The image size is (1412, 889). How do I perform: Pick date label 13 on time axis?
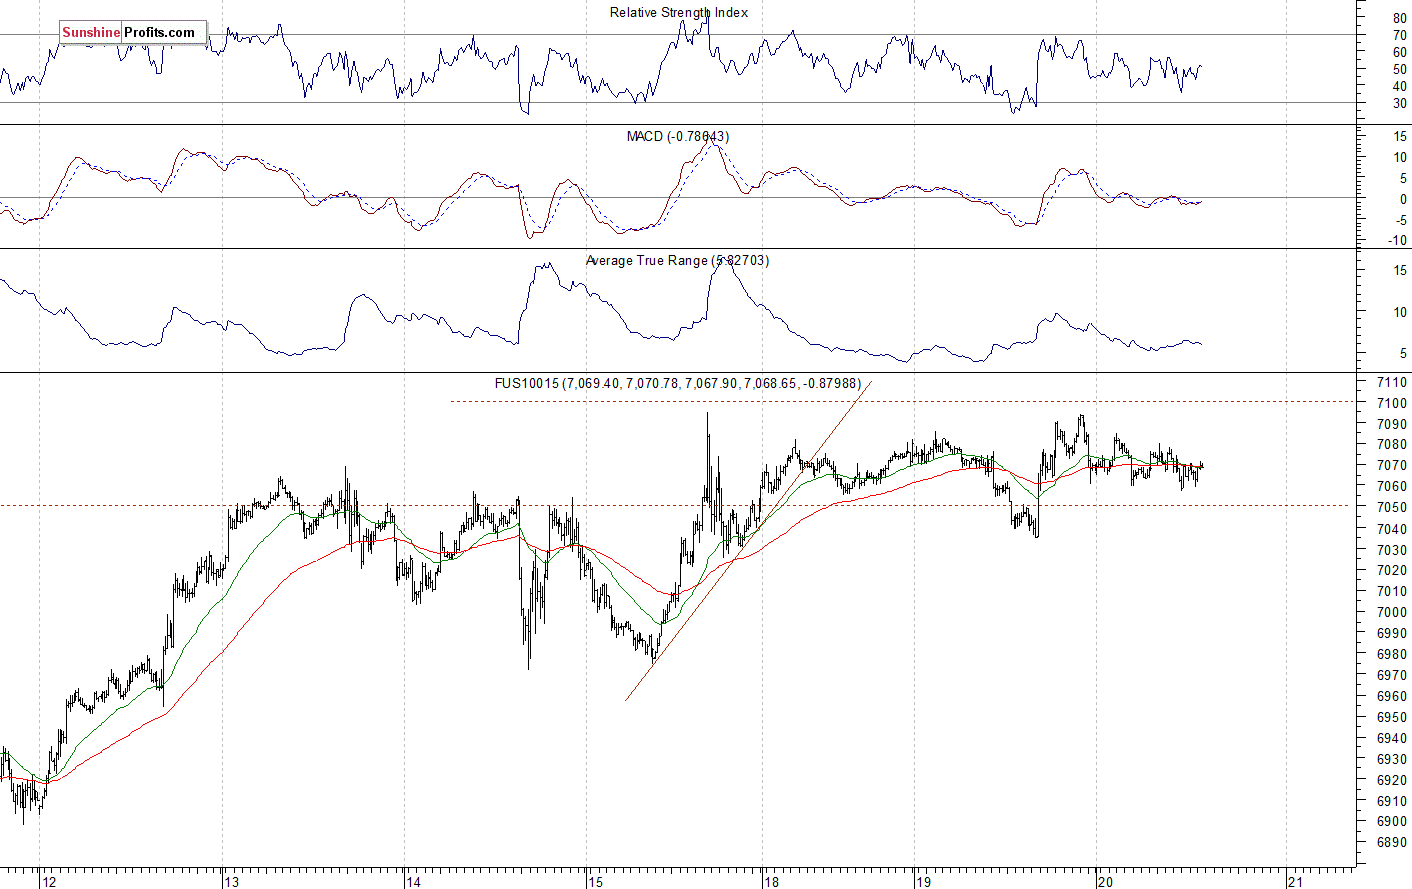(232, 882)
